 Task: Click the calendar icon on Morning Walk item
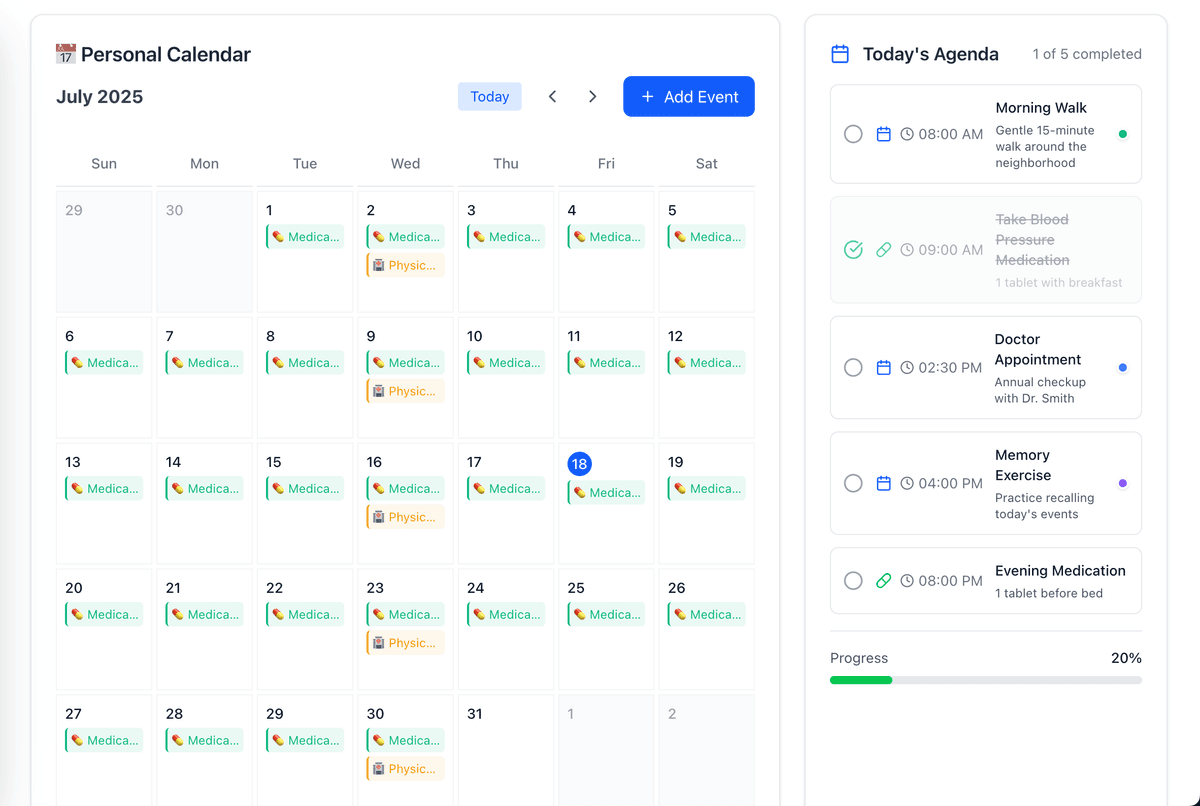[x=883, y=134]
